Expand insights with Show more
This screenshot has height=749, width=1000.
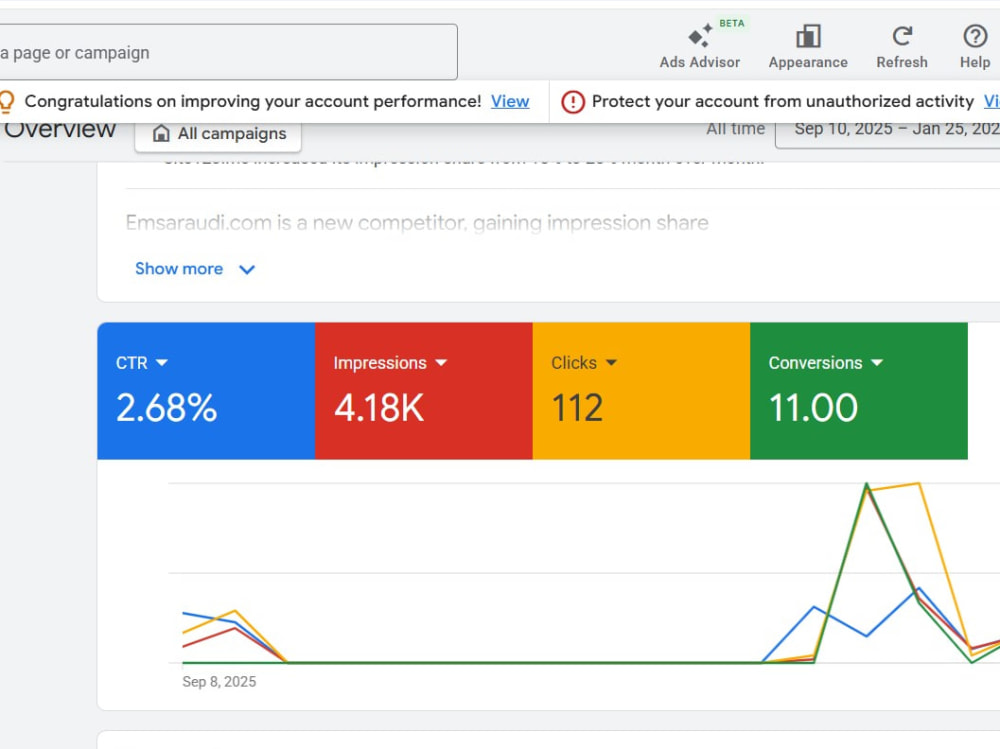point(195,269)
